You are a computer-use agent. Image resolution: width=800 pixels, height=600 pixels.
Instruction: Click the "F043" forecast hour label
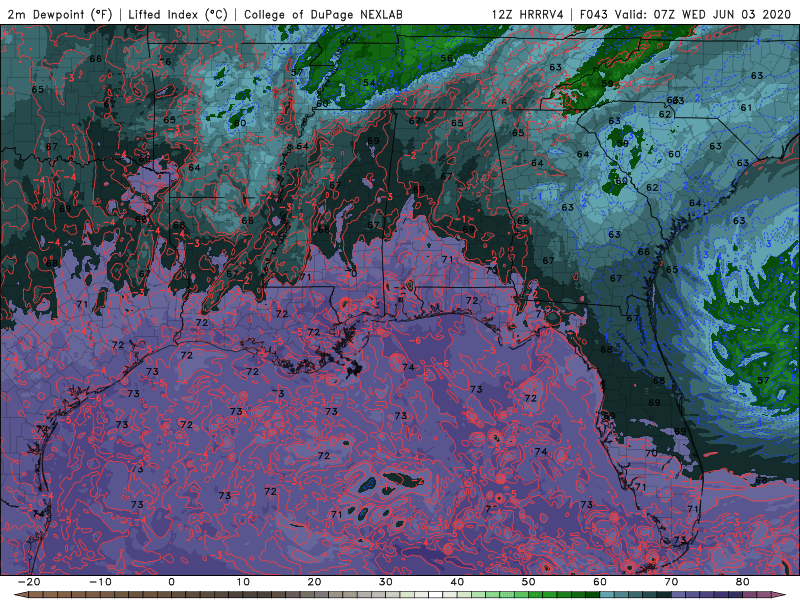pos(594,15)
